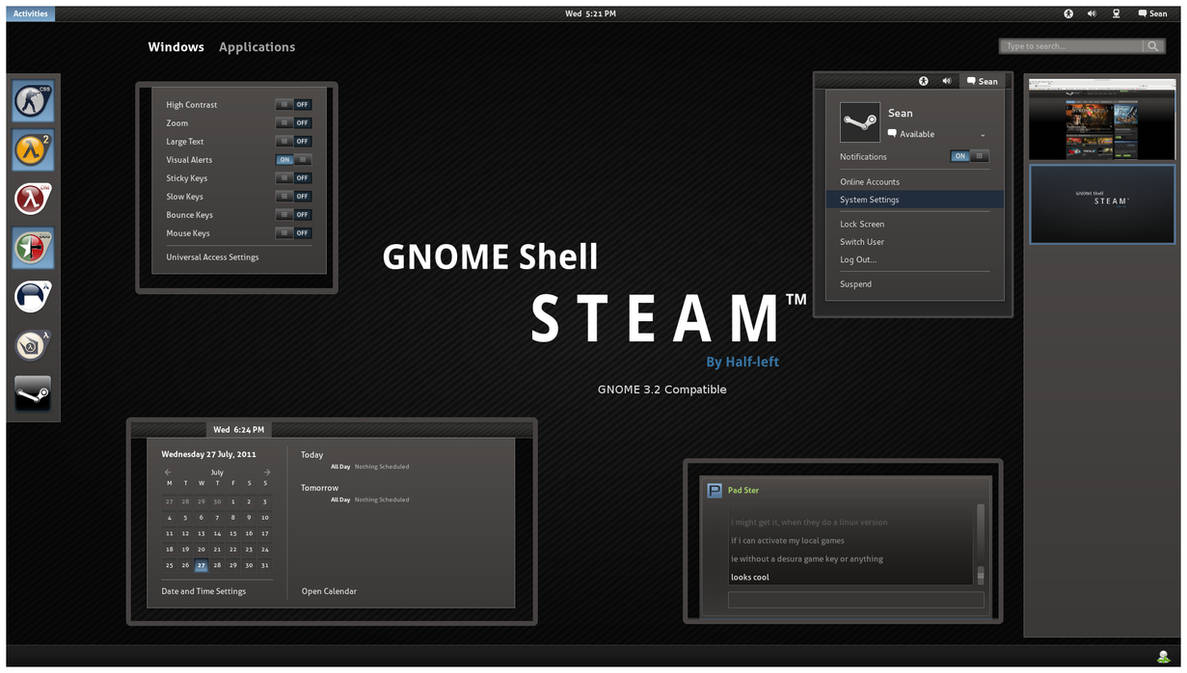Viewport: 1187px width, 673px height.
Task: Open Sean user menu in top bar
Action: click(1152, 14)
